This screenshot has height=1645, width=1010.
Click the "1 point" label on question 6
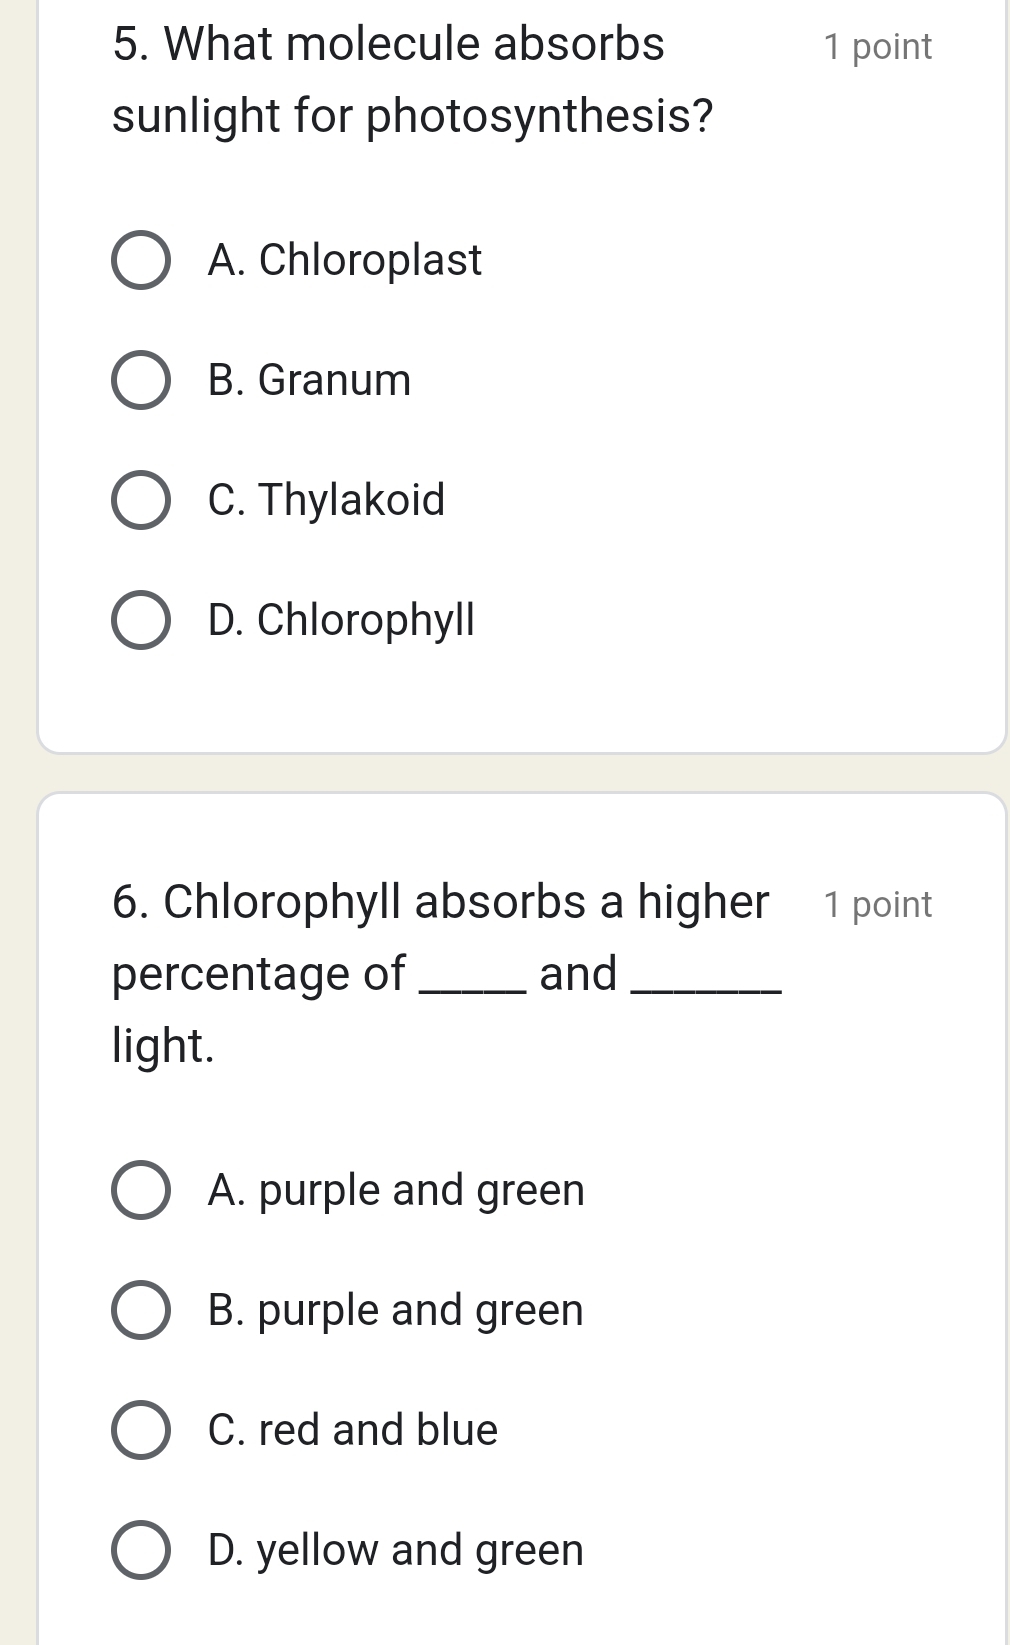click(x=877, y=904)
